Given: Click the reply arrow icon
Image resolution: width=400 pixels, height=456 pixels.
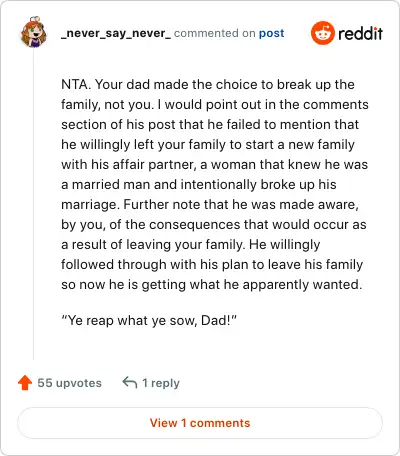Looking at the screenshot, I should pyautogui.click(x=130, y=383).
